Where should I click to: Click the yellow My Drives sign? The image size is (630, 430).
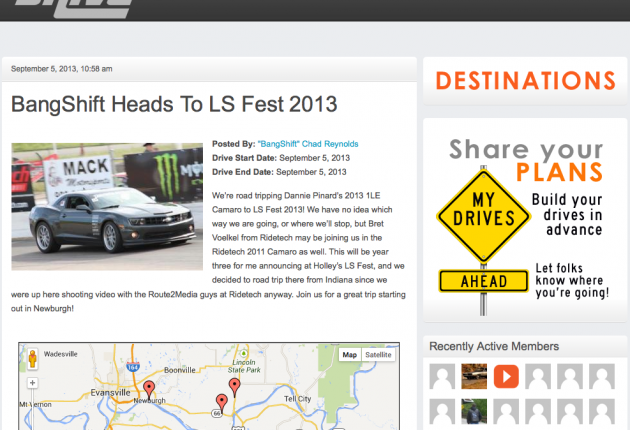pyautogui.click(x=484, y=217)
